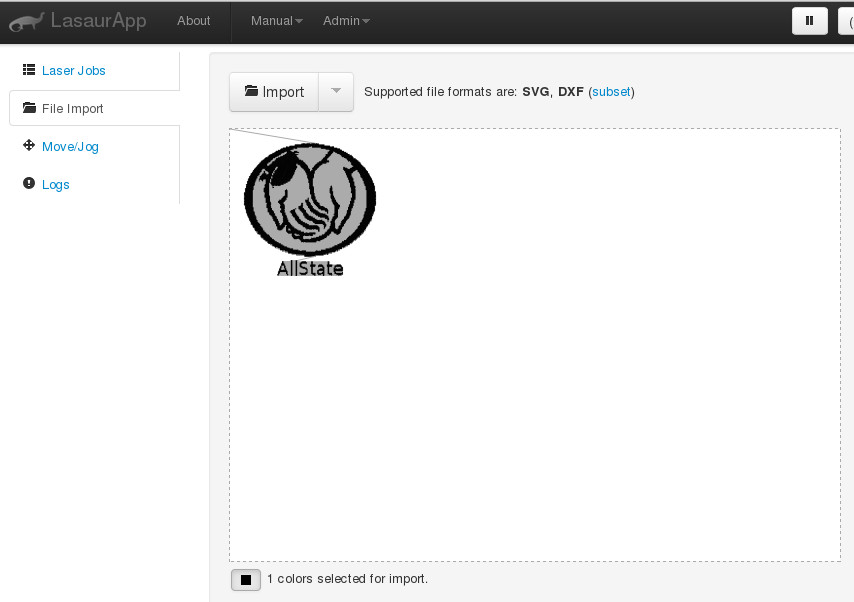
Task: Toggle the black color swatch for import
Action: 246,580
